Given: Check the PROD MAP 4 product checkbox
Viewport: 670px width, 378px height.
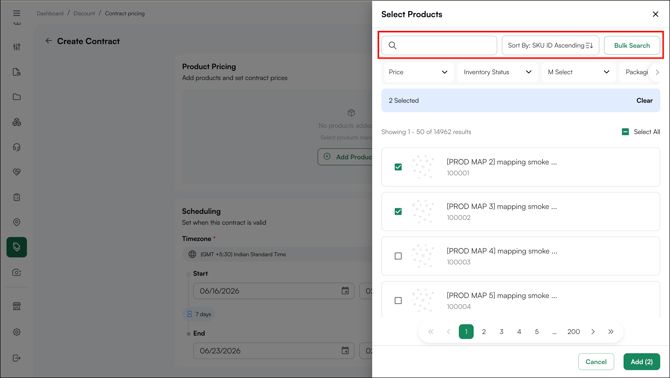Looking at the screenshot, I should pyautogui.click(x=398, y=256).
